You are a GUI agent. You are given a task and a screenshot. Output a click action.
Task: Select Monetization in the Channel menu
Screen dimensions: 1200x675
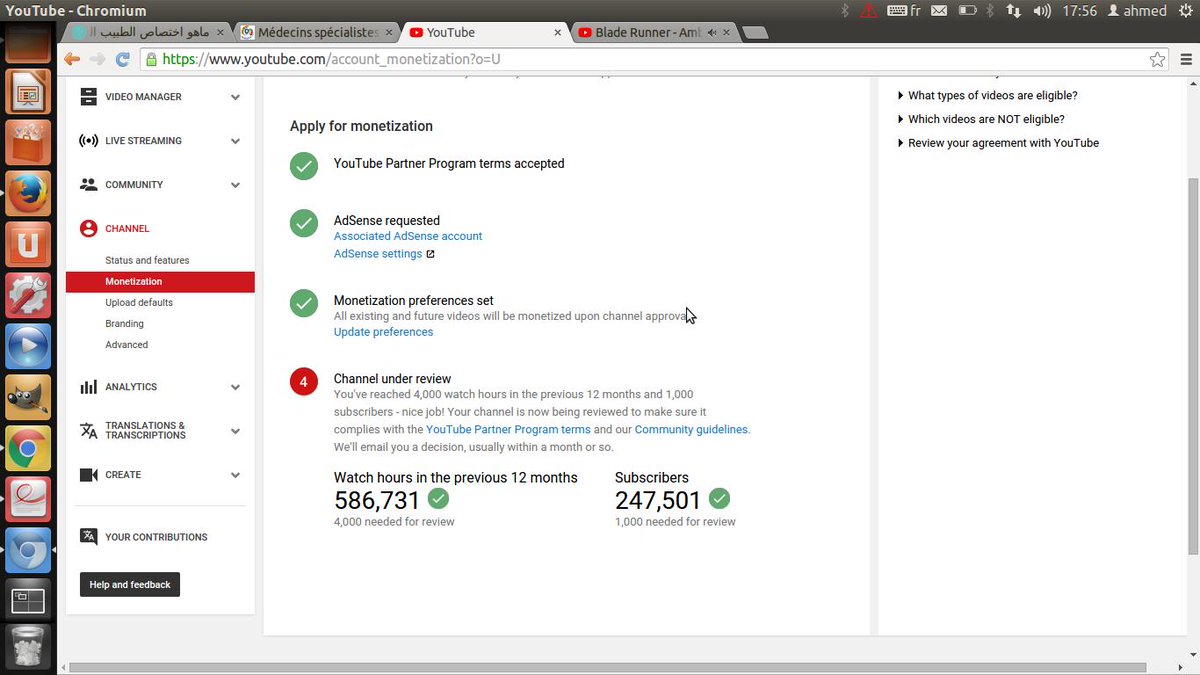coord(160,282)
